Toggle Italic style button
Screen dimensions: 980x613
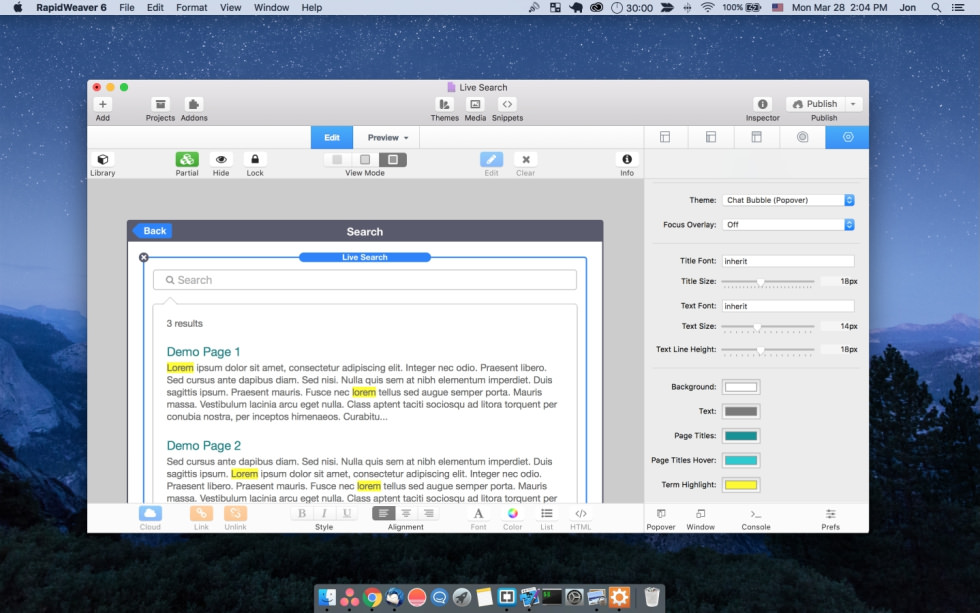click(324, 514)
